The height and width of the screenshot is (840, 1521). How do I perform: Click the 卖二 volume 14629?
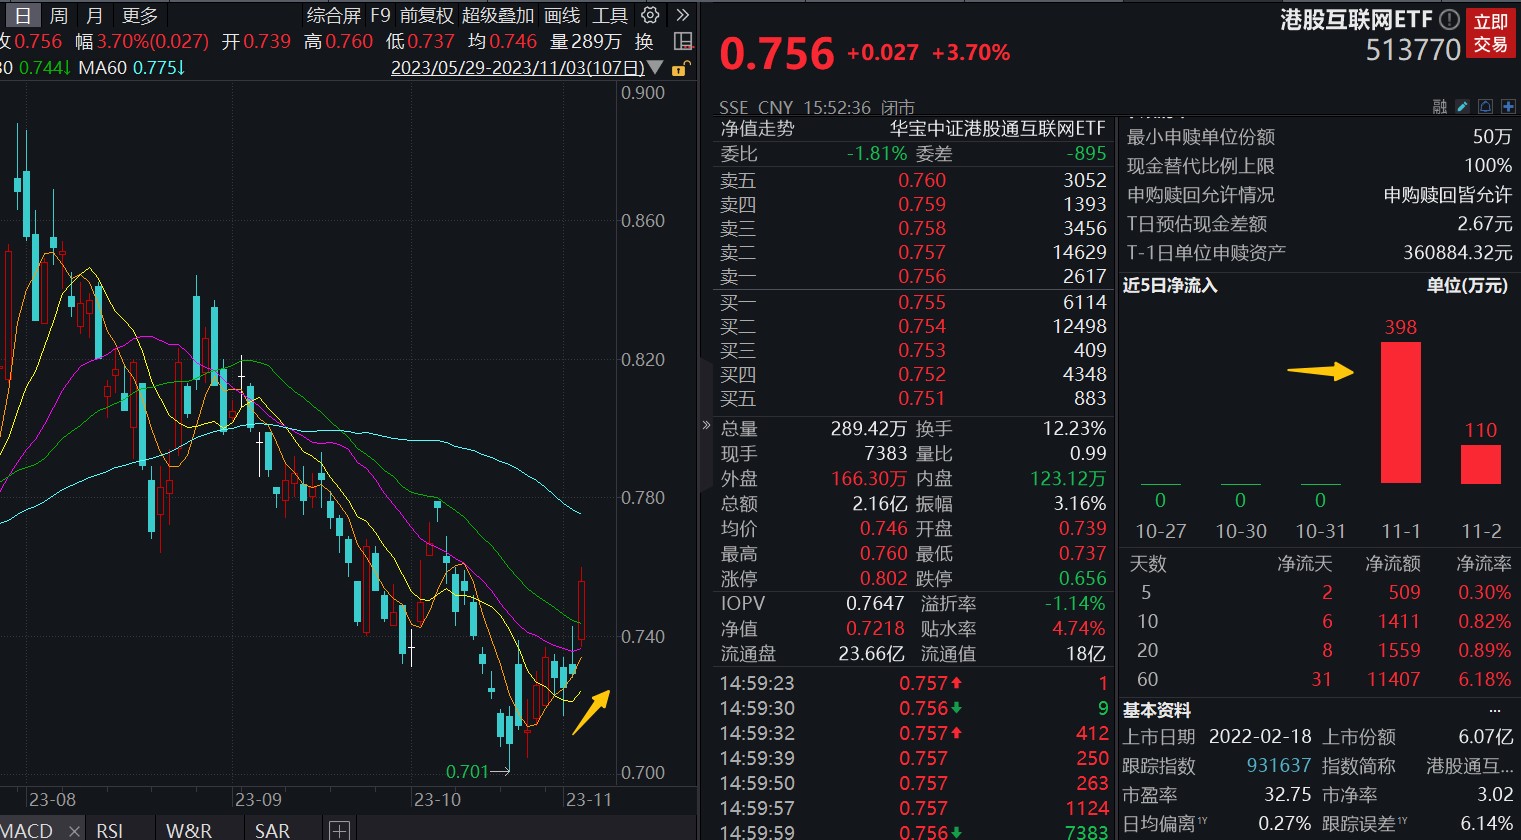click(x=1079, y=252)
